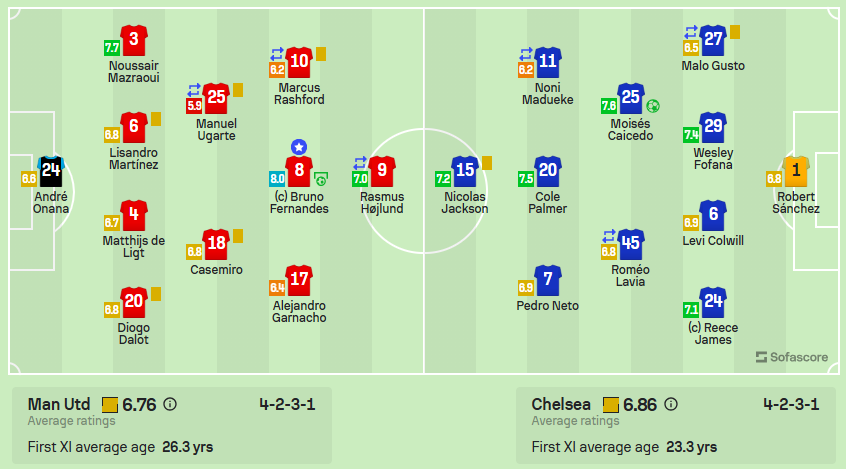The height and width of the screenshot is (469, 846).
Task: Click Bruno Fernandes' red number 8 shirt
Action: [x=299, y=171]
